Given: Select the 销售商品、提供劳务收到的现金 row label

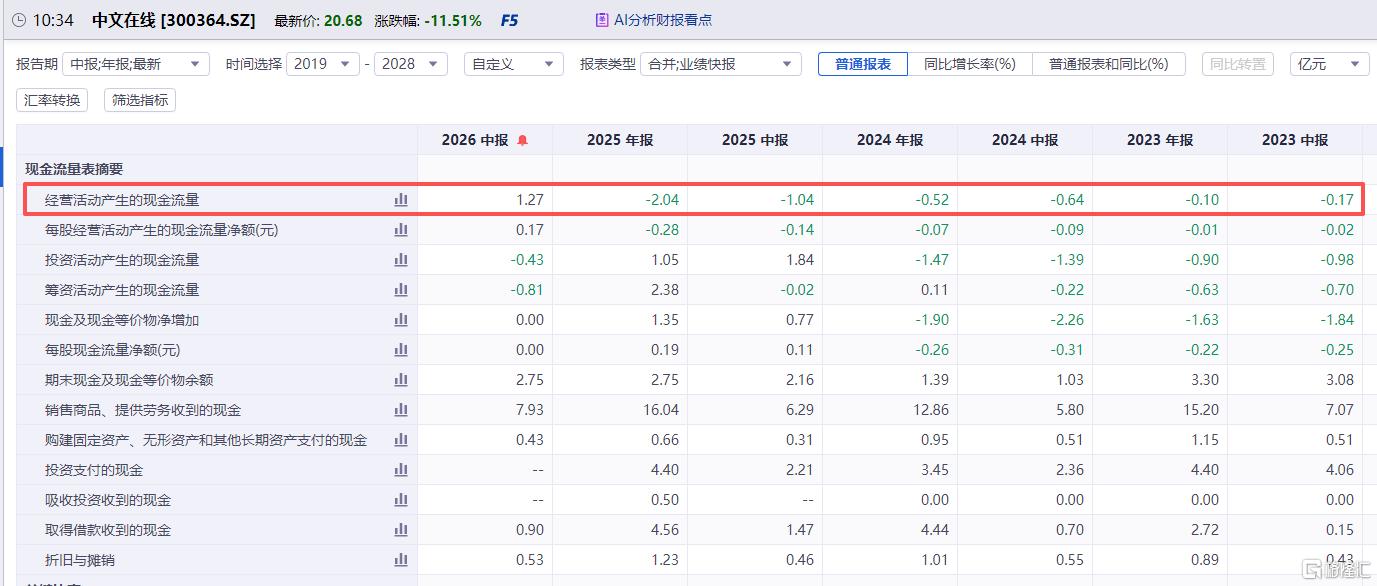Looking at the screenshot, I should coord(143,410).
